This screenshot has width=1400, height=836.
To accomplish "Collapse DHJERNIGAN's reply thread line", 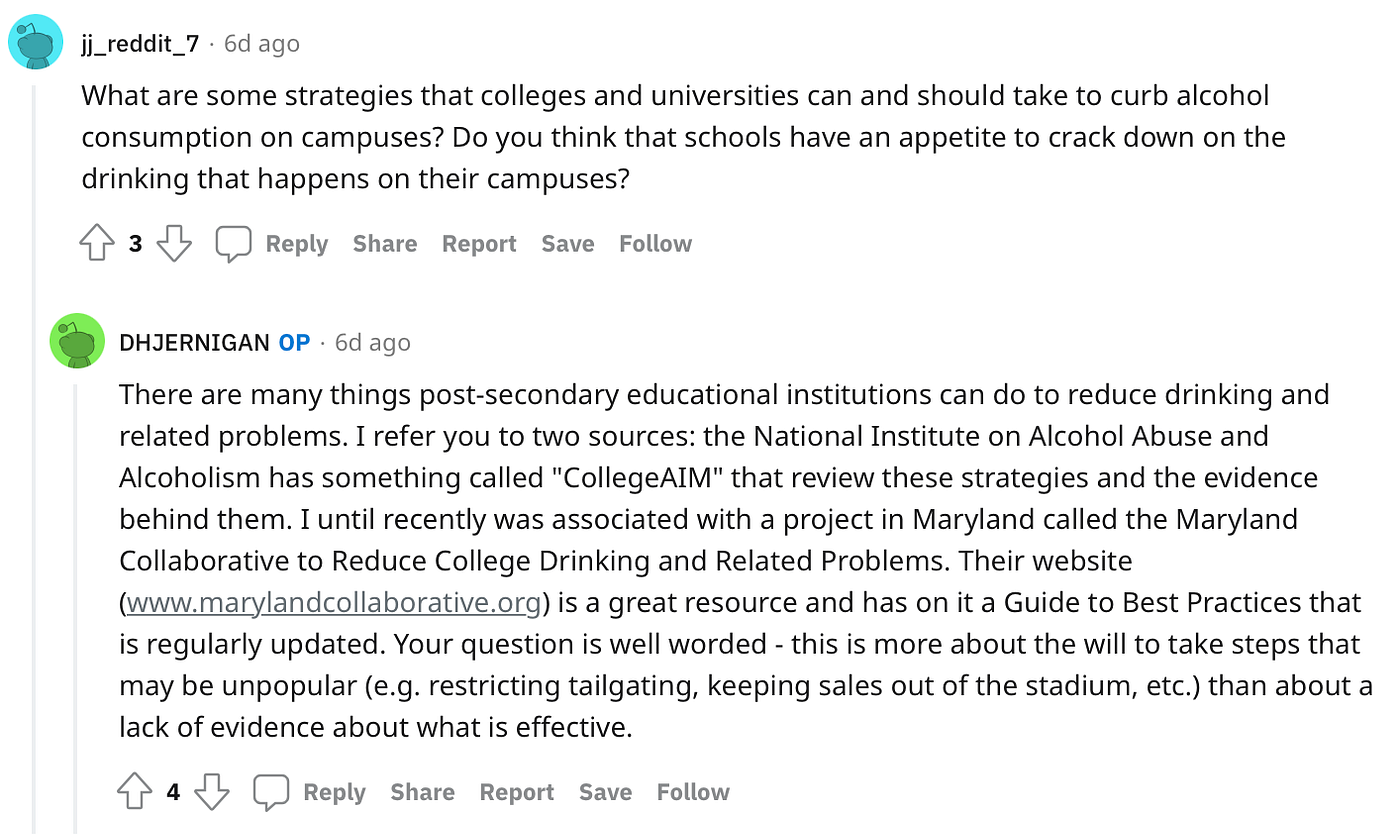I will coord(76,600).
